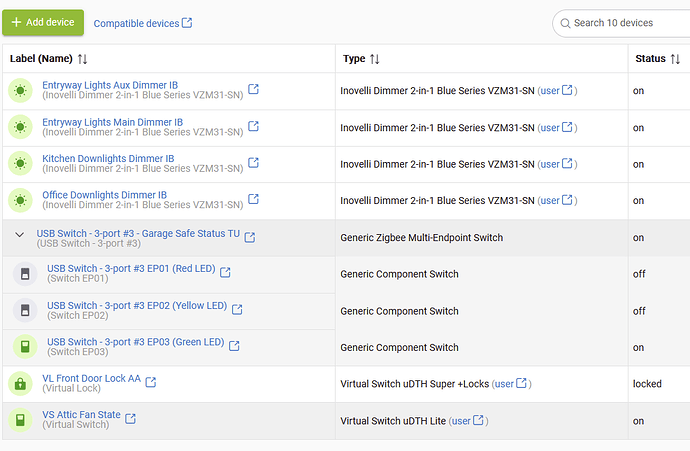Image resolution: width=690 pixels, height=451 pixels.
Task: Open USB Switch Garage Safe Status TU device
Action: [138, 234]
